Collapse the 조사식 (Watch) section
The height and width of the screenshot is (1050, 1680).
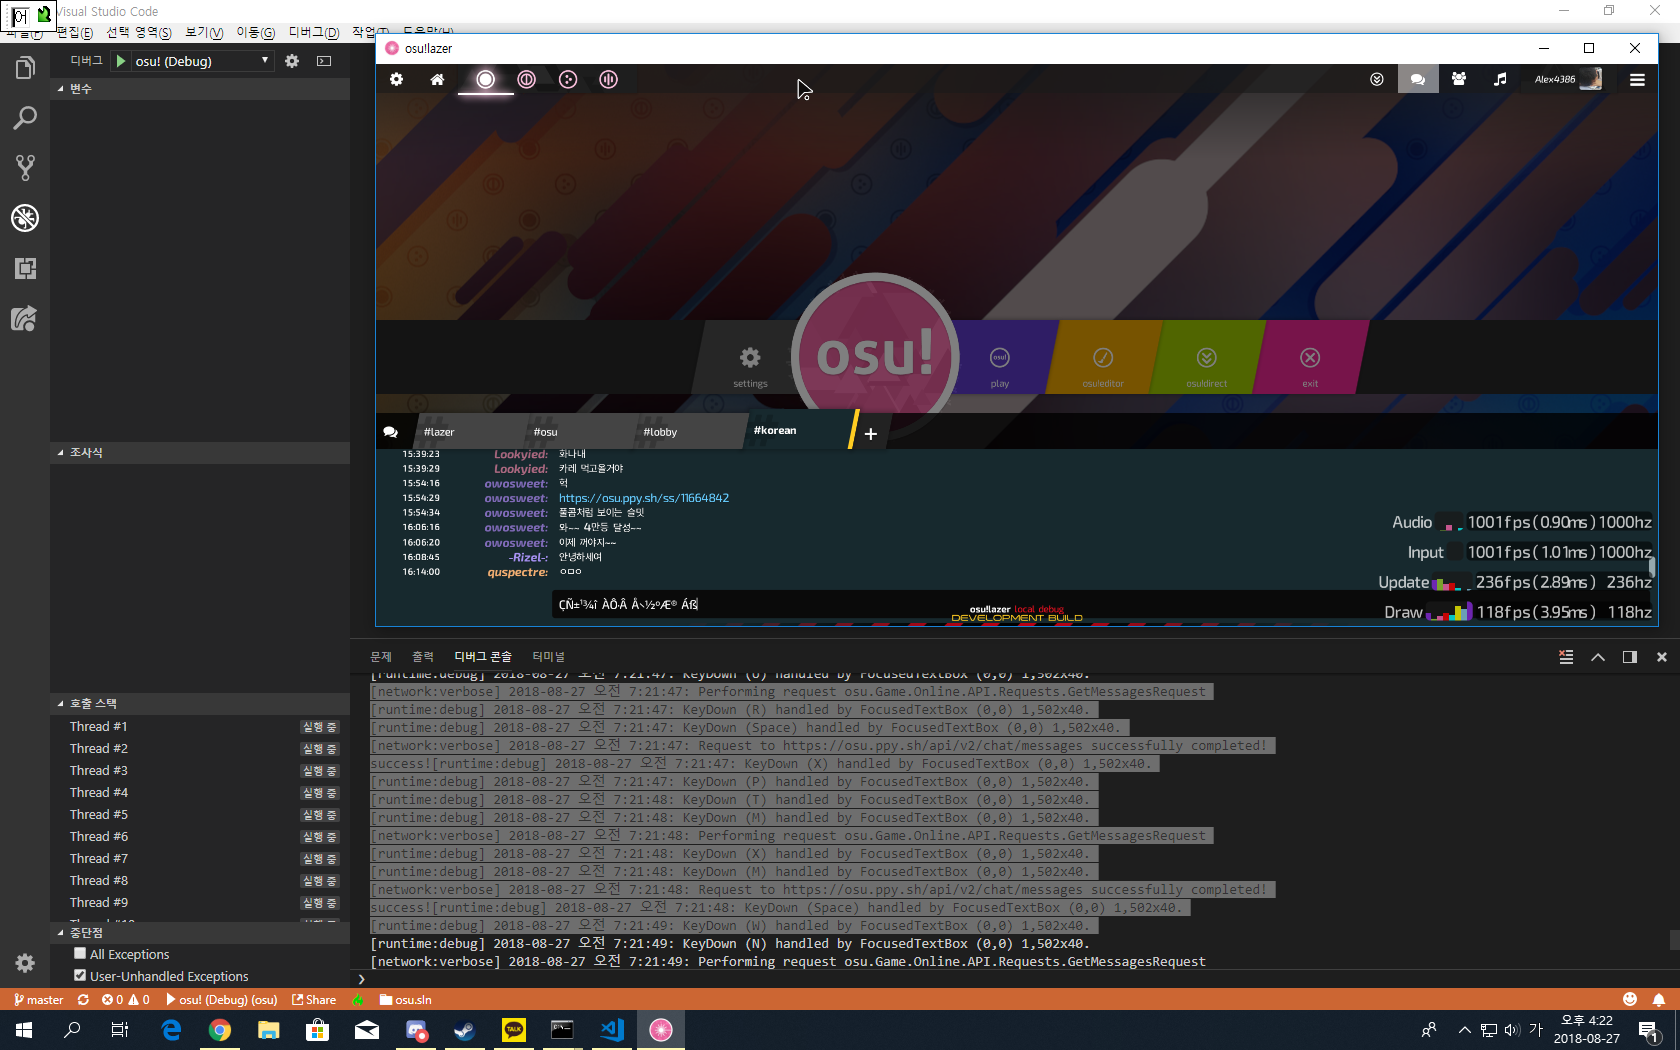pyautogui.click(x=200, y=453)
